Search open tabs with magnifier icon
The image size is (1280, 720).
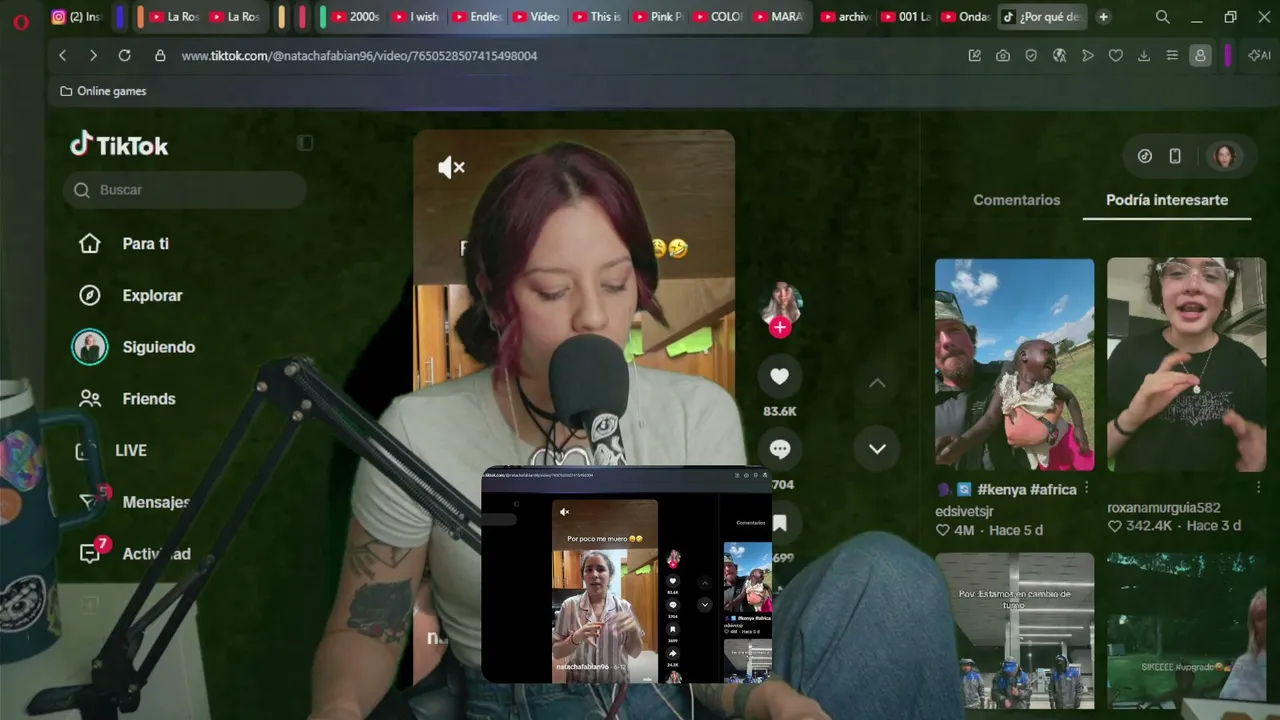tap(1162, 17)
